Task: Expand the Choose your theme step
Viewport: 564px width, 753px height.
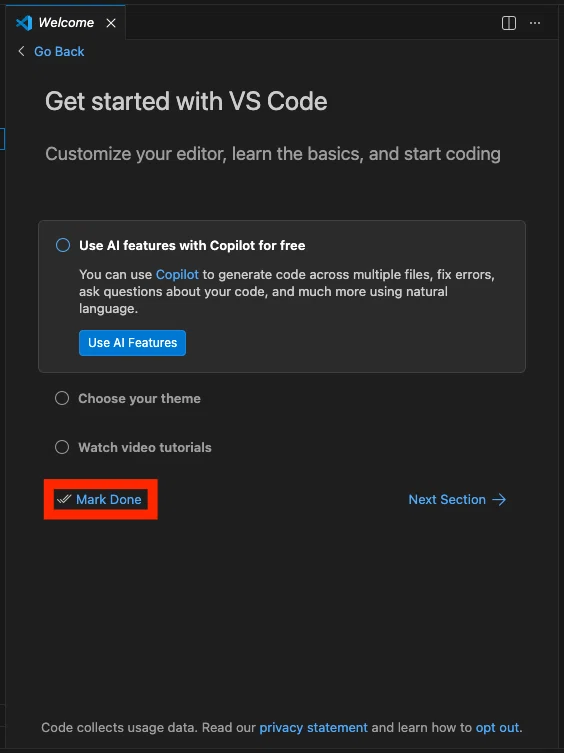Action: click(139, 399)
